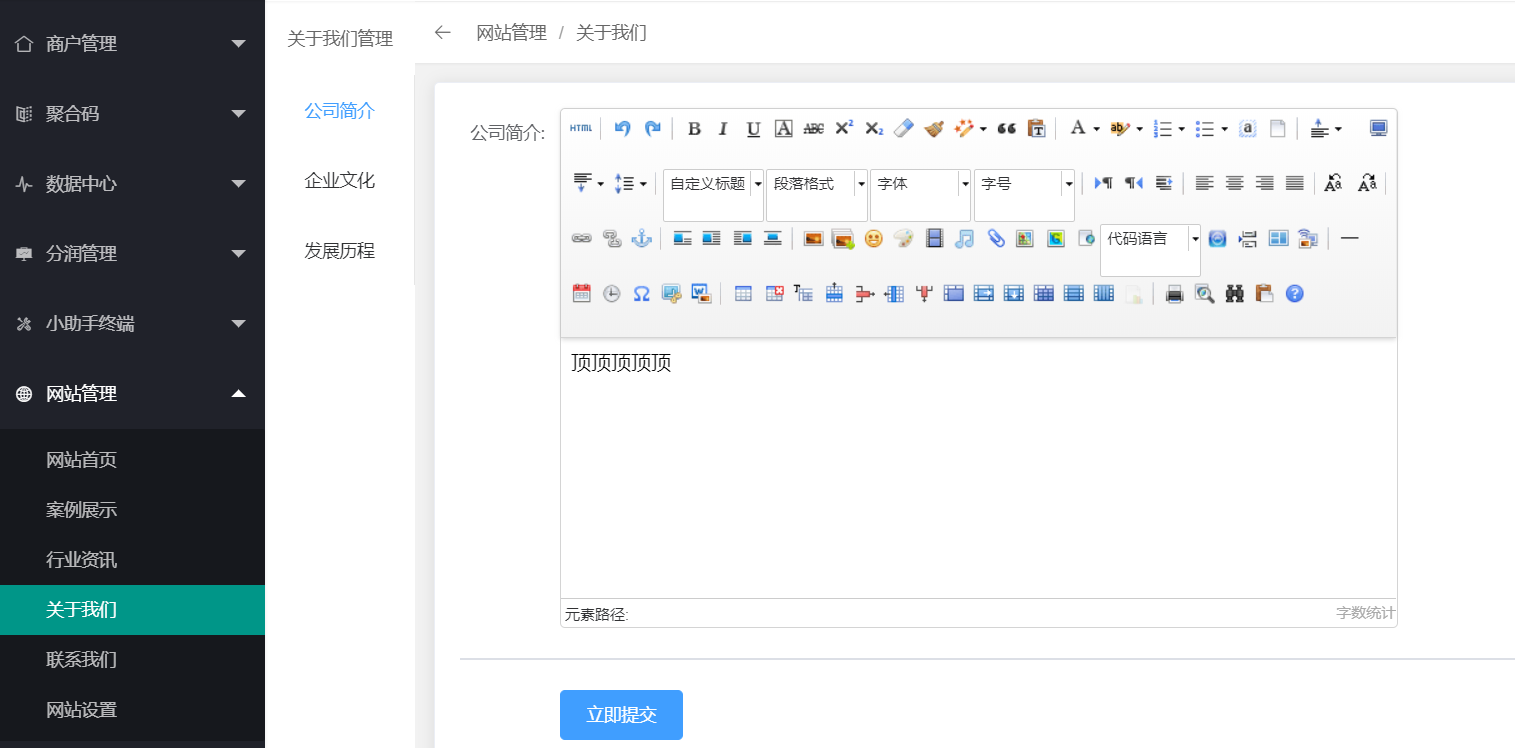Insert an emoticon using the smiley icon

(873, 239)
